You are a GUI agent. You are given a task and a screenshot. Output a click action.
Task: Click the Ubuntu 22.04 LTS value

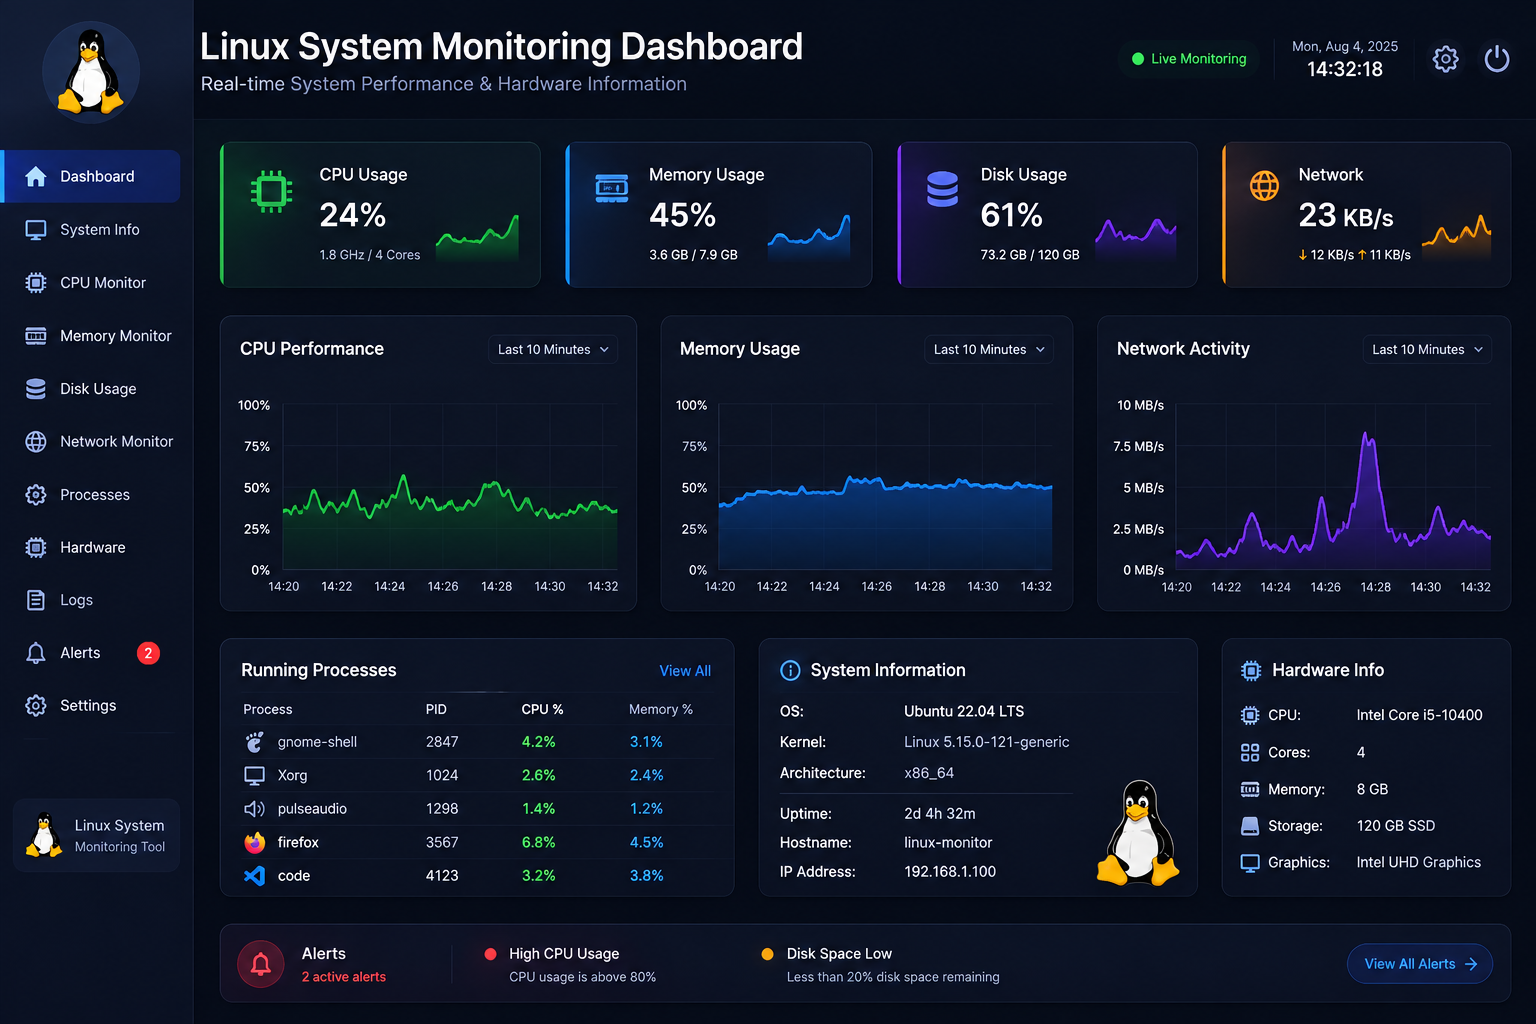[964, 711]
